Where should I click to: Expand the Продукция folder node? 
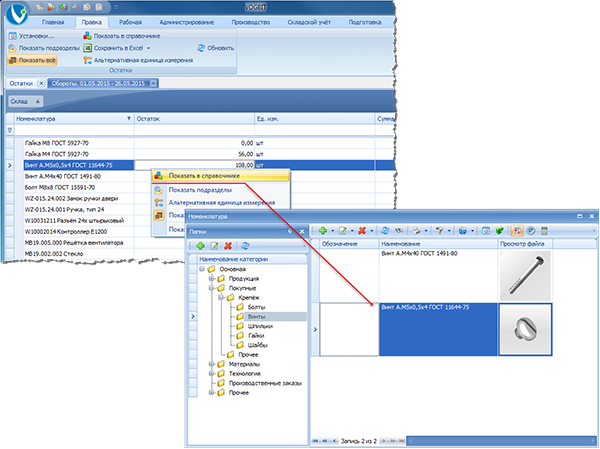point(211,279)
